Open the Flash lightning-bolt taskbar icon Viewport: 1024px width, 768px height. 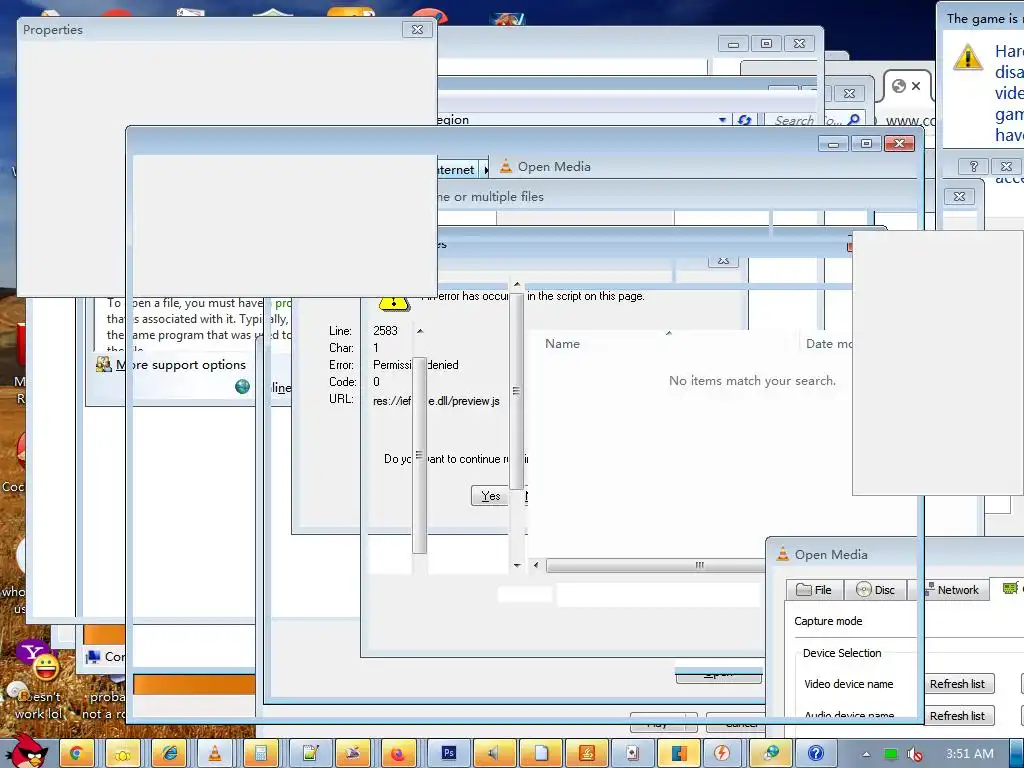coord(722,754)
